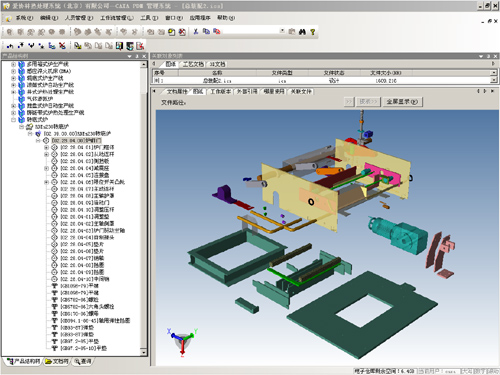
Task: Switch to the 工艺文档 tab
Action: click(193, 64)
